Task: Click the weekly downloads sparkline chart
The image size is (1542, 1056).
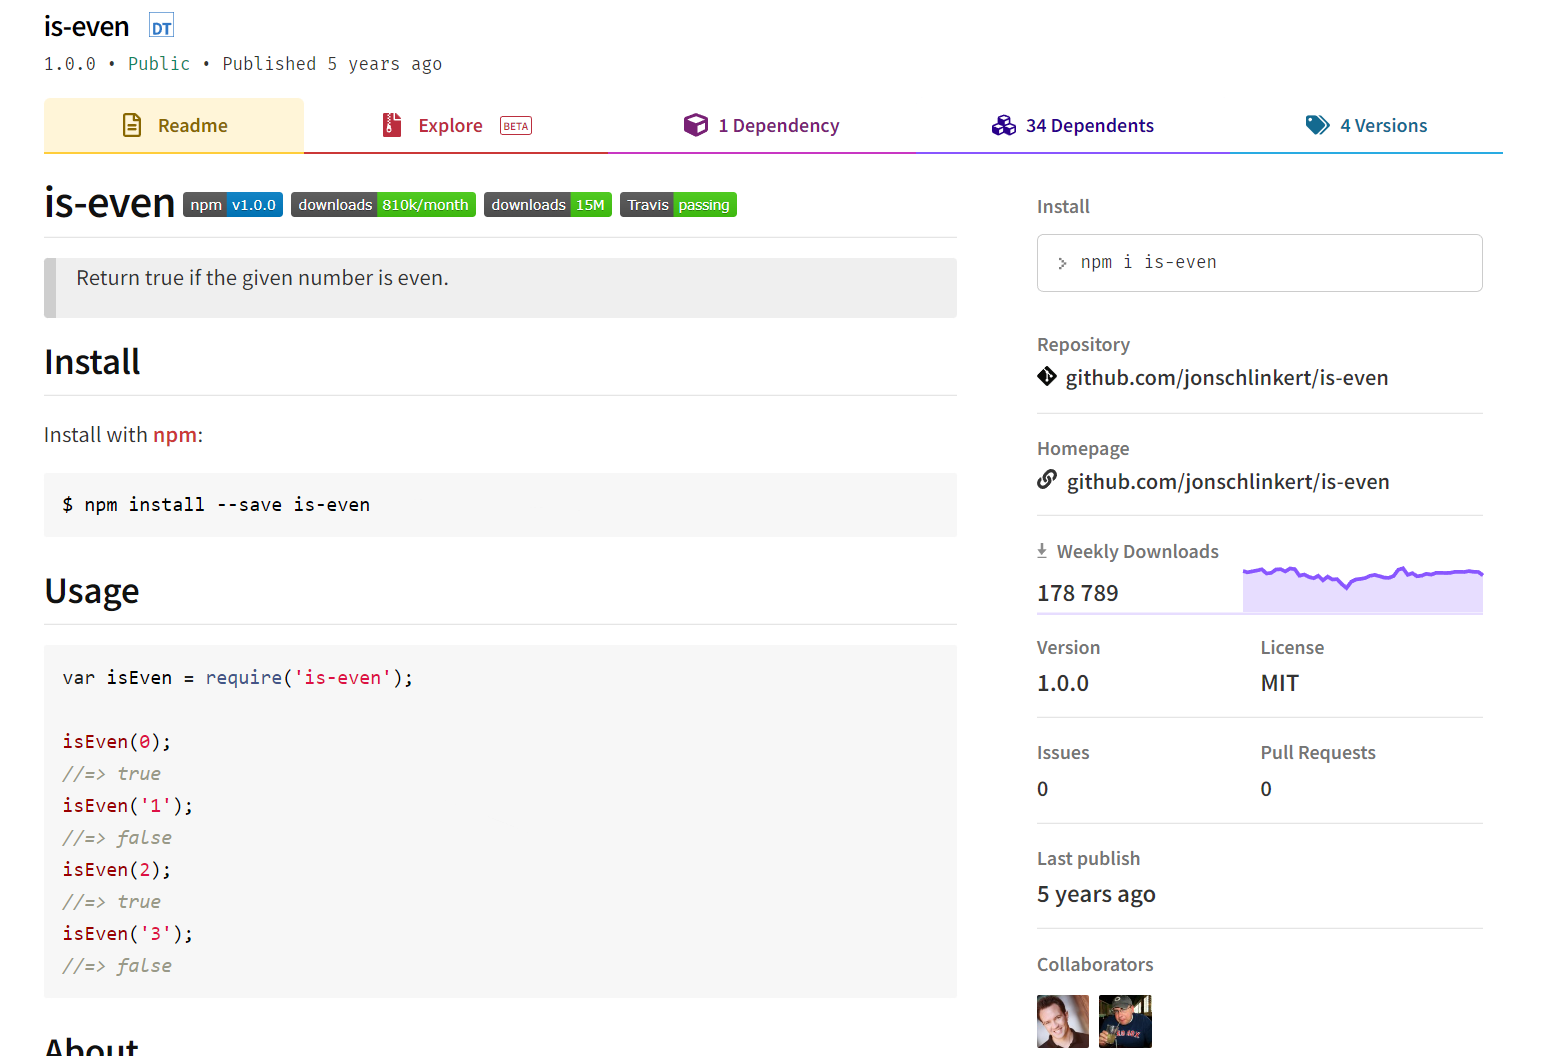Action: click(1363, 589)
